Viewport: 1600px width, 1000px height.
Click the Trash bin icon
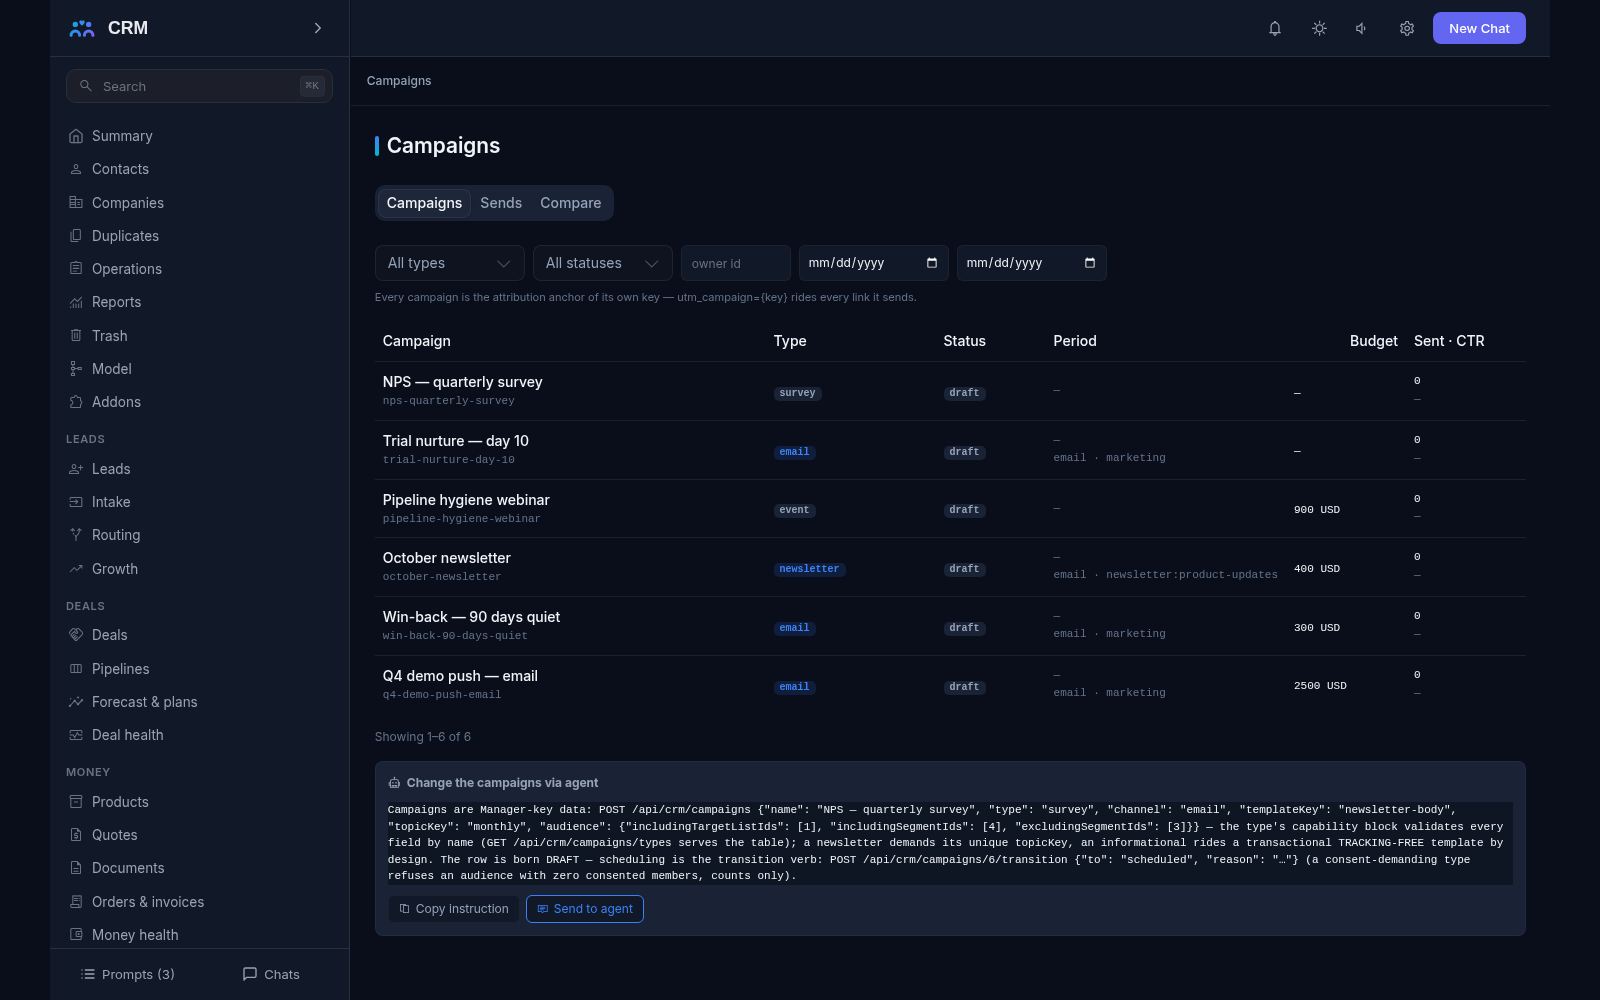[76, 335]
